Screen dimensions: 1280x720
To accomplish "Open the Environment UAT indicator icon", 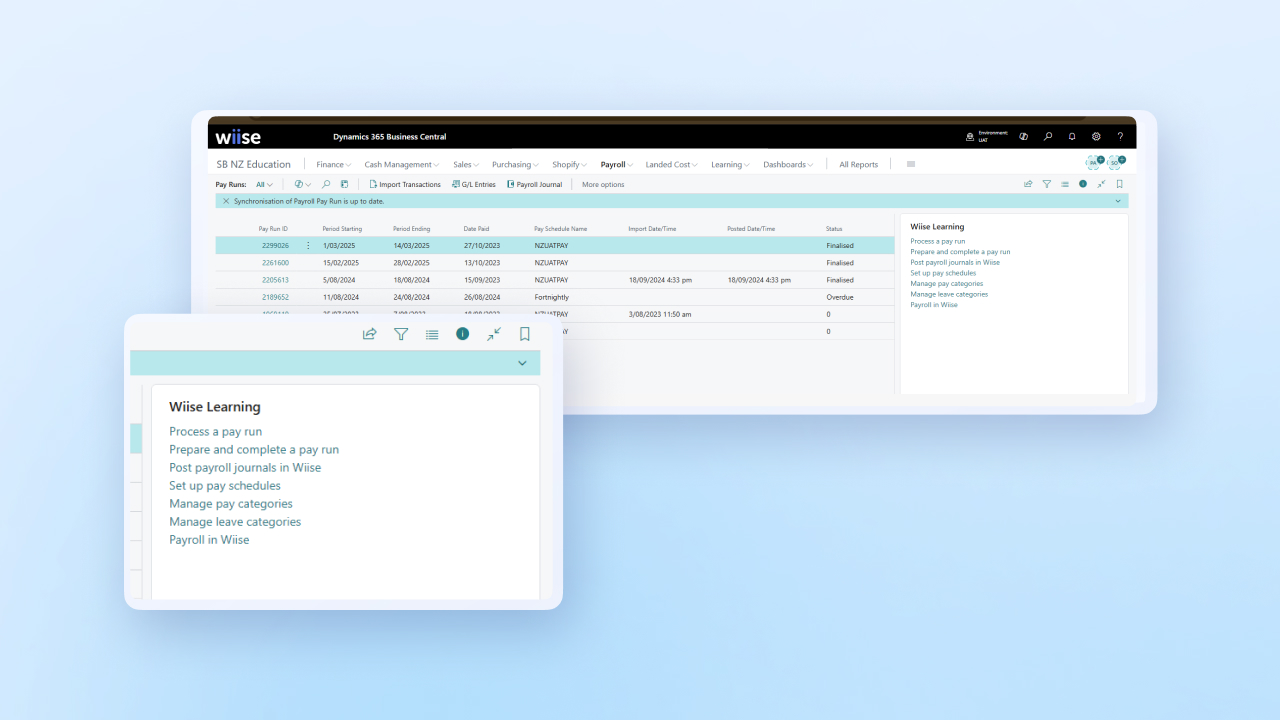I will [969, 137].
